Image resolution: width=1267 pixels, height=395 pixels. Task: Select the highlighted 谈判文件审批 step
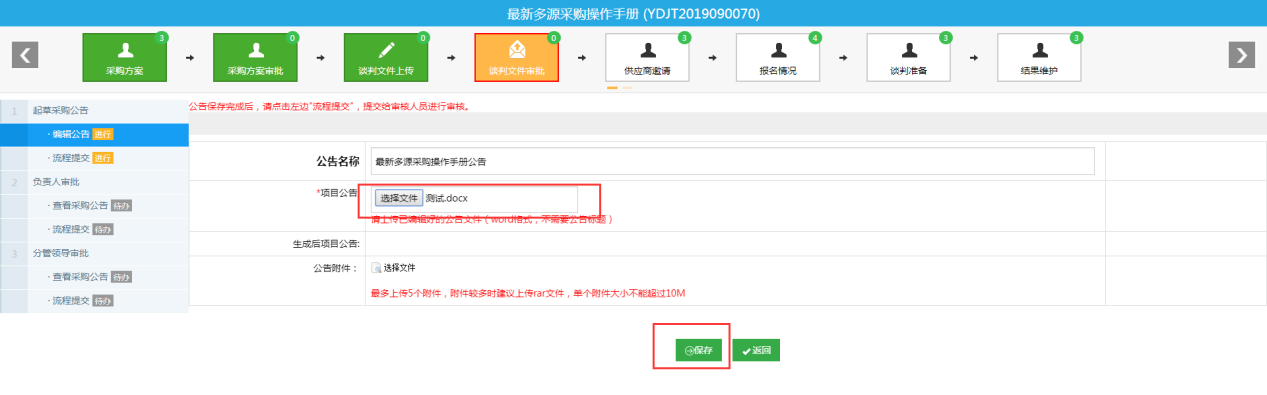coord(516,57)
